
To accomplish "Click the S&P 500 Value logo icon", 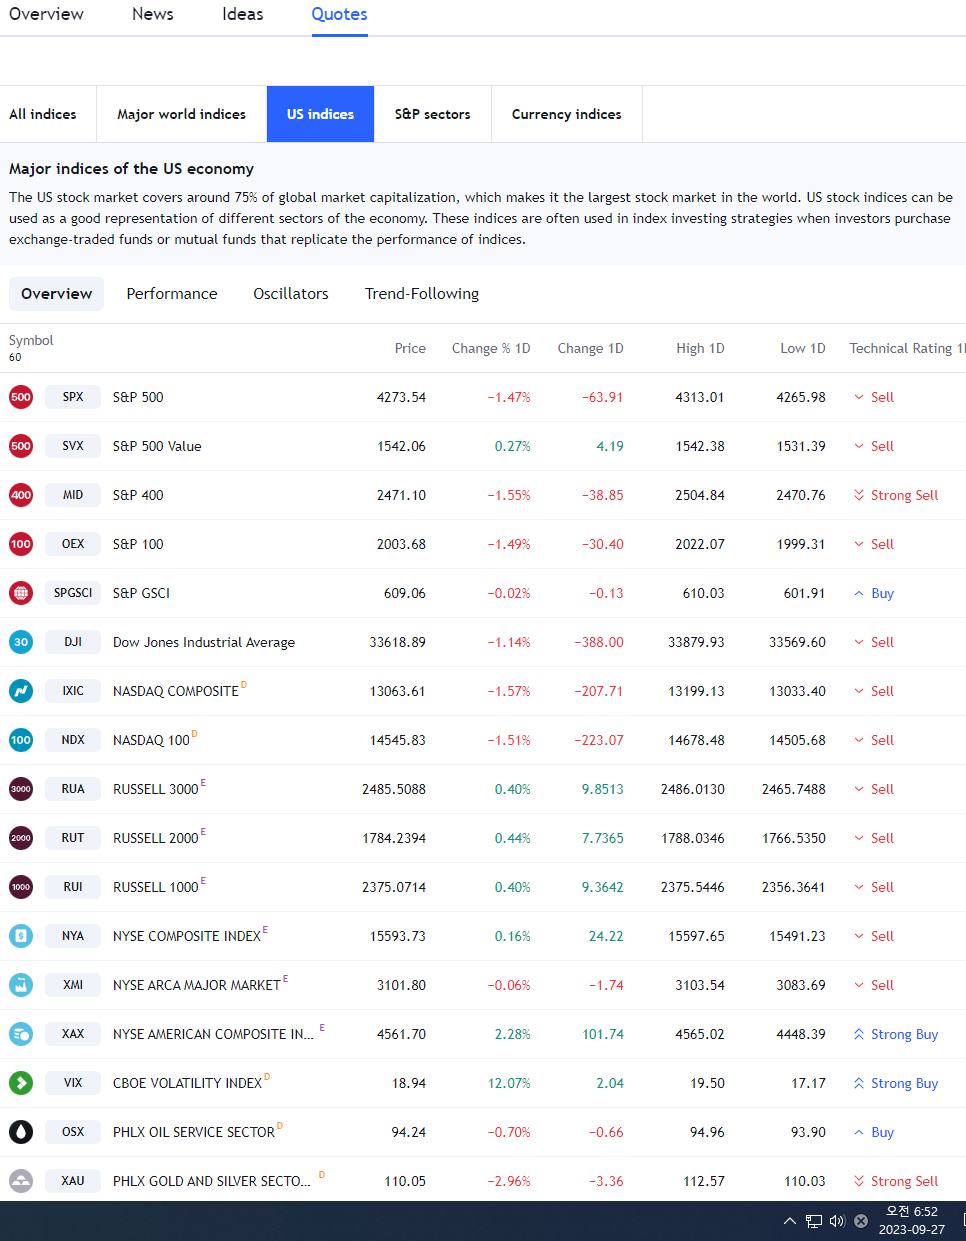I will (21, 446).
